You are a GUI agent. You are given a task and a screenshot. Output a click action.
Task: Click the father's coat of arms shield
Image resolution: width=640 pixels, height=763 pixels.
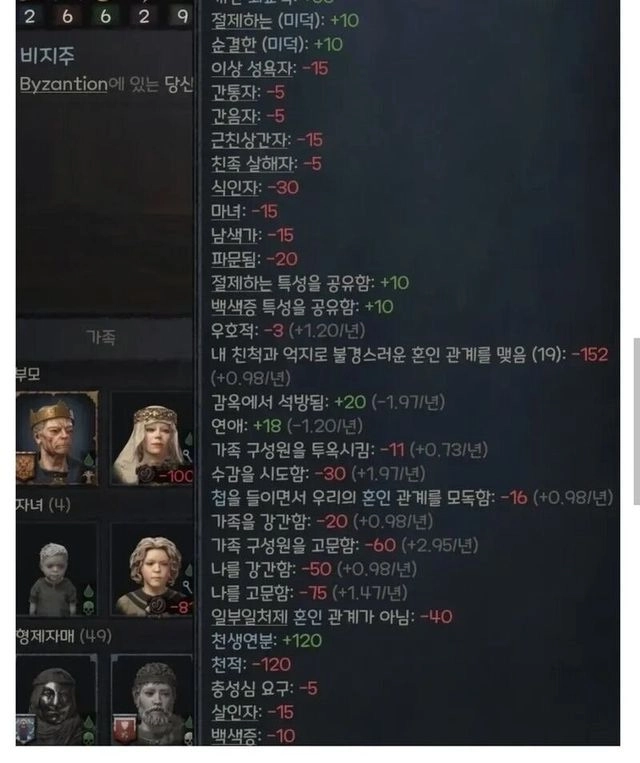25,467
